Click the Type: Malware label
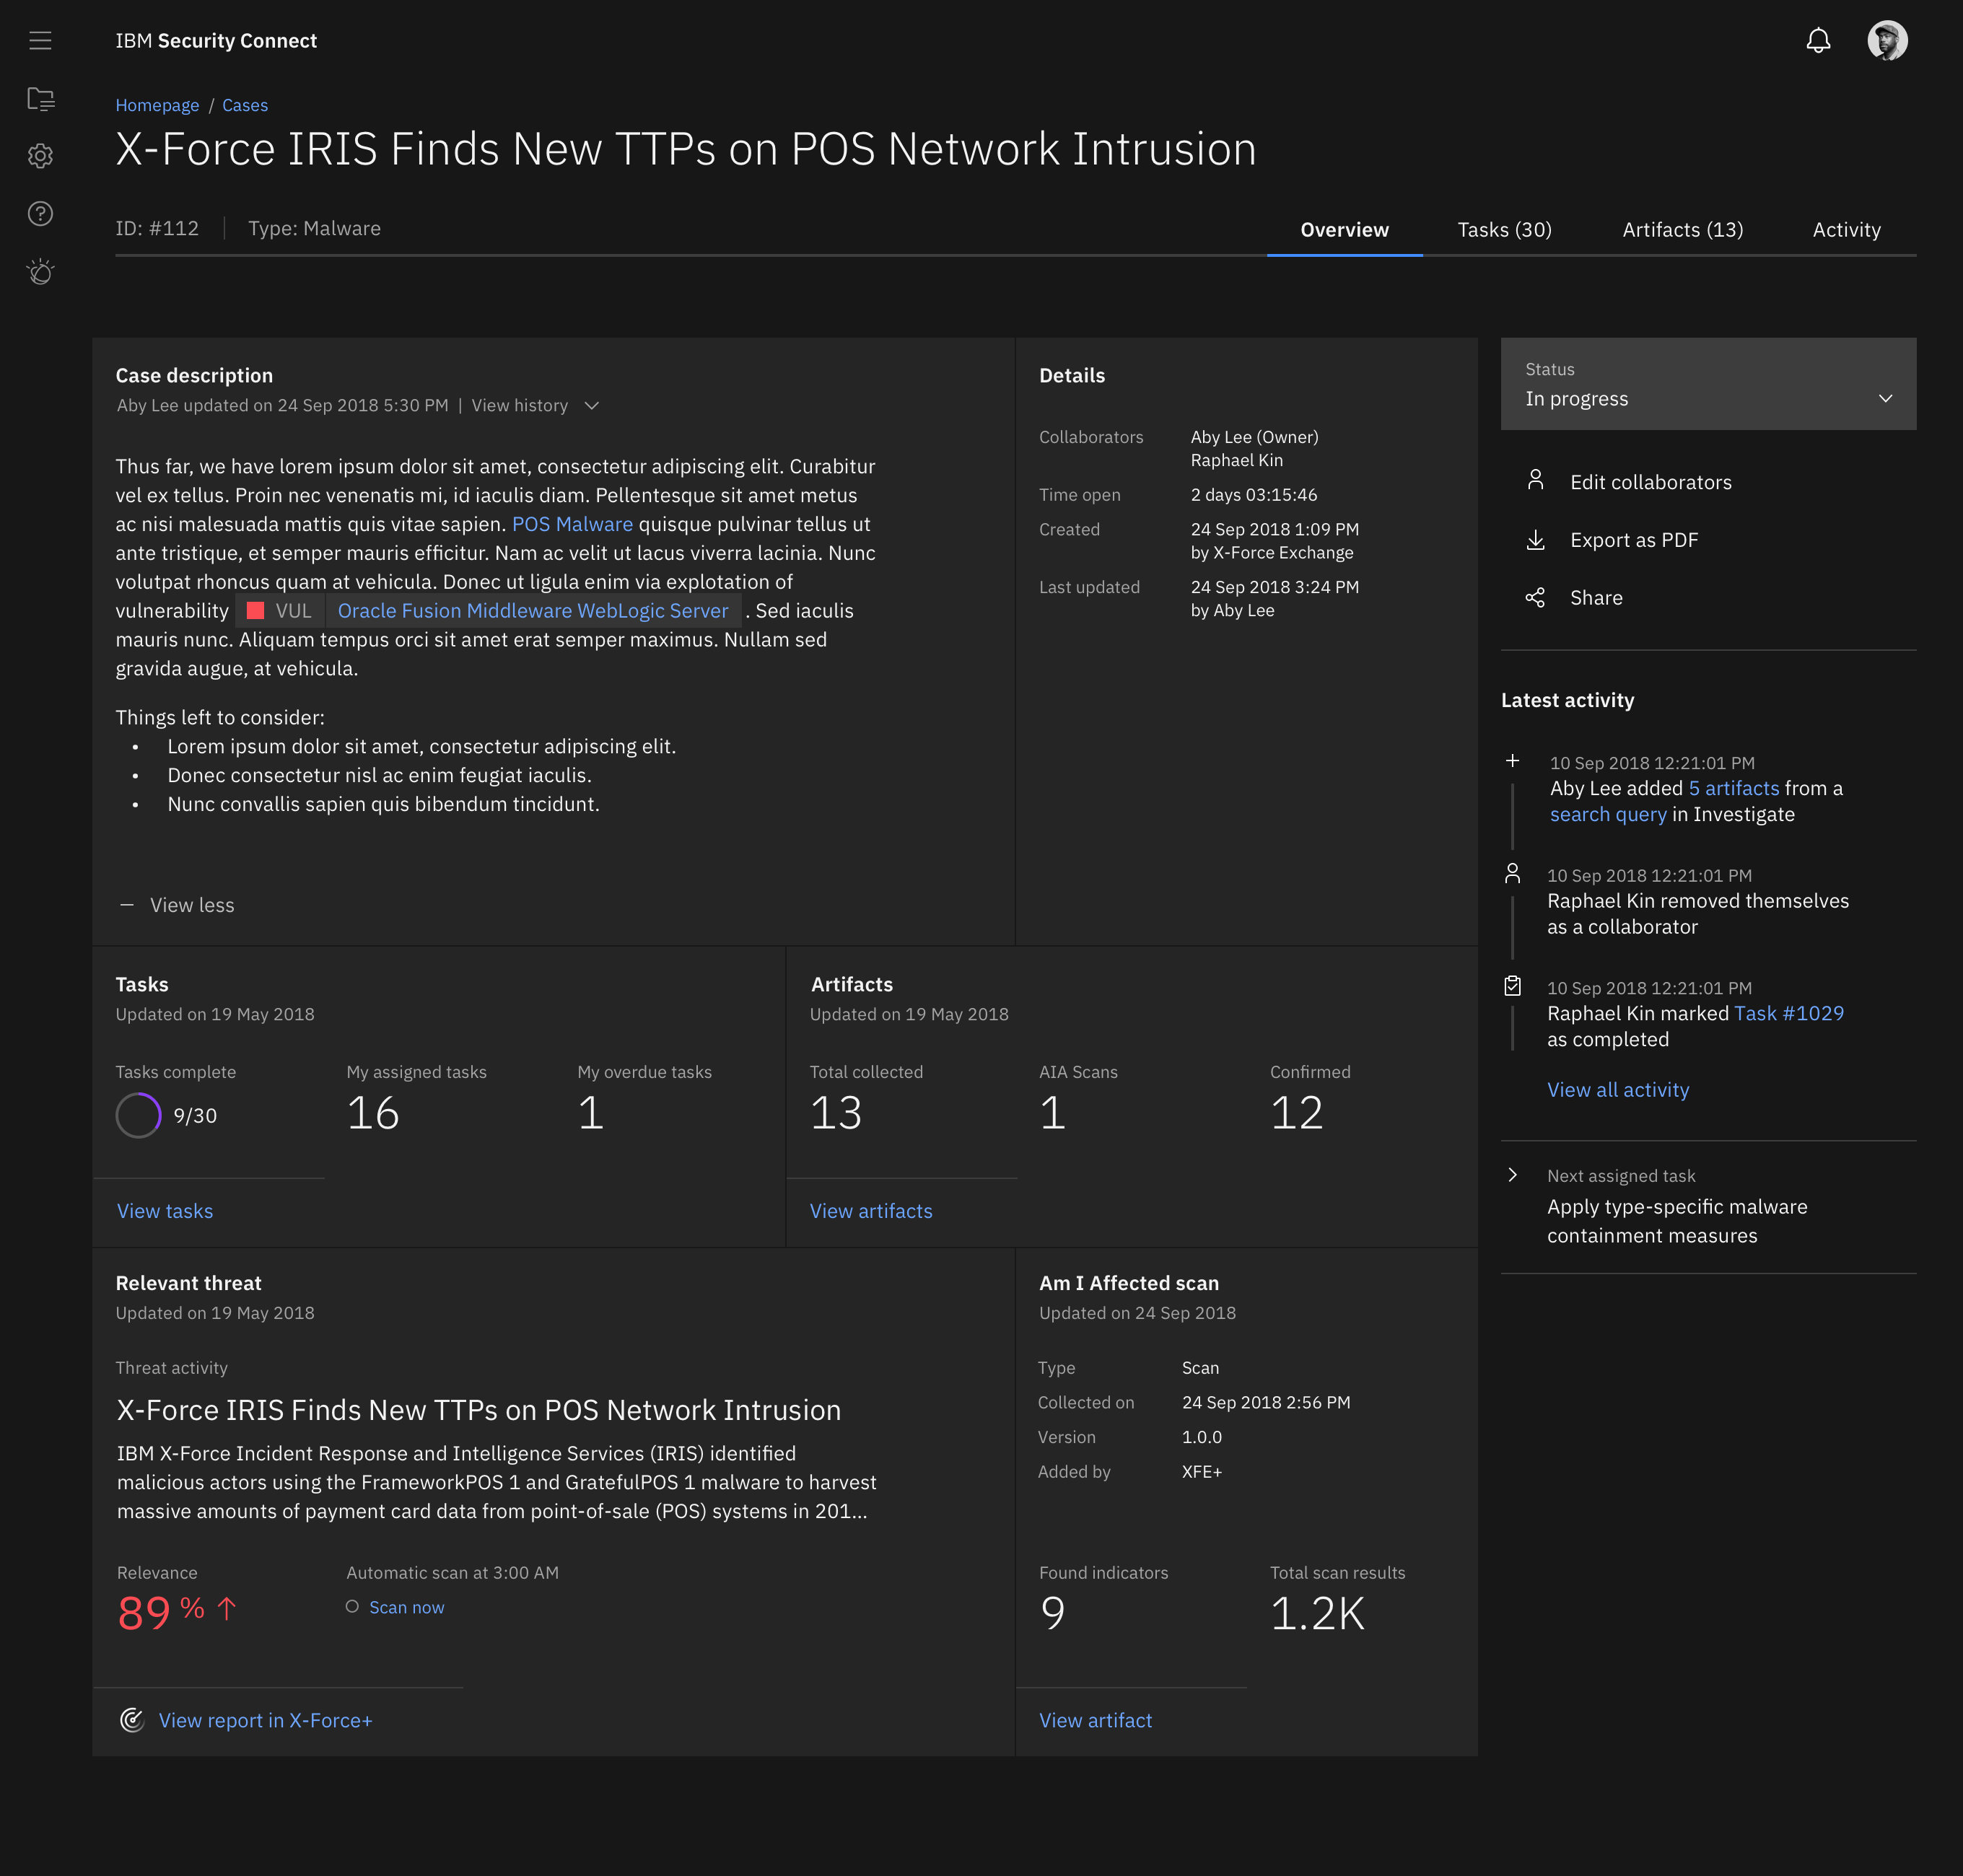Viewport: 1963px width, 1876px height. tap(314, 228)
